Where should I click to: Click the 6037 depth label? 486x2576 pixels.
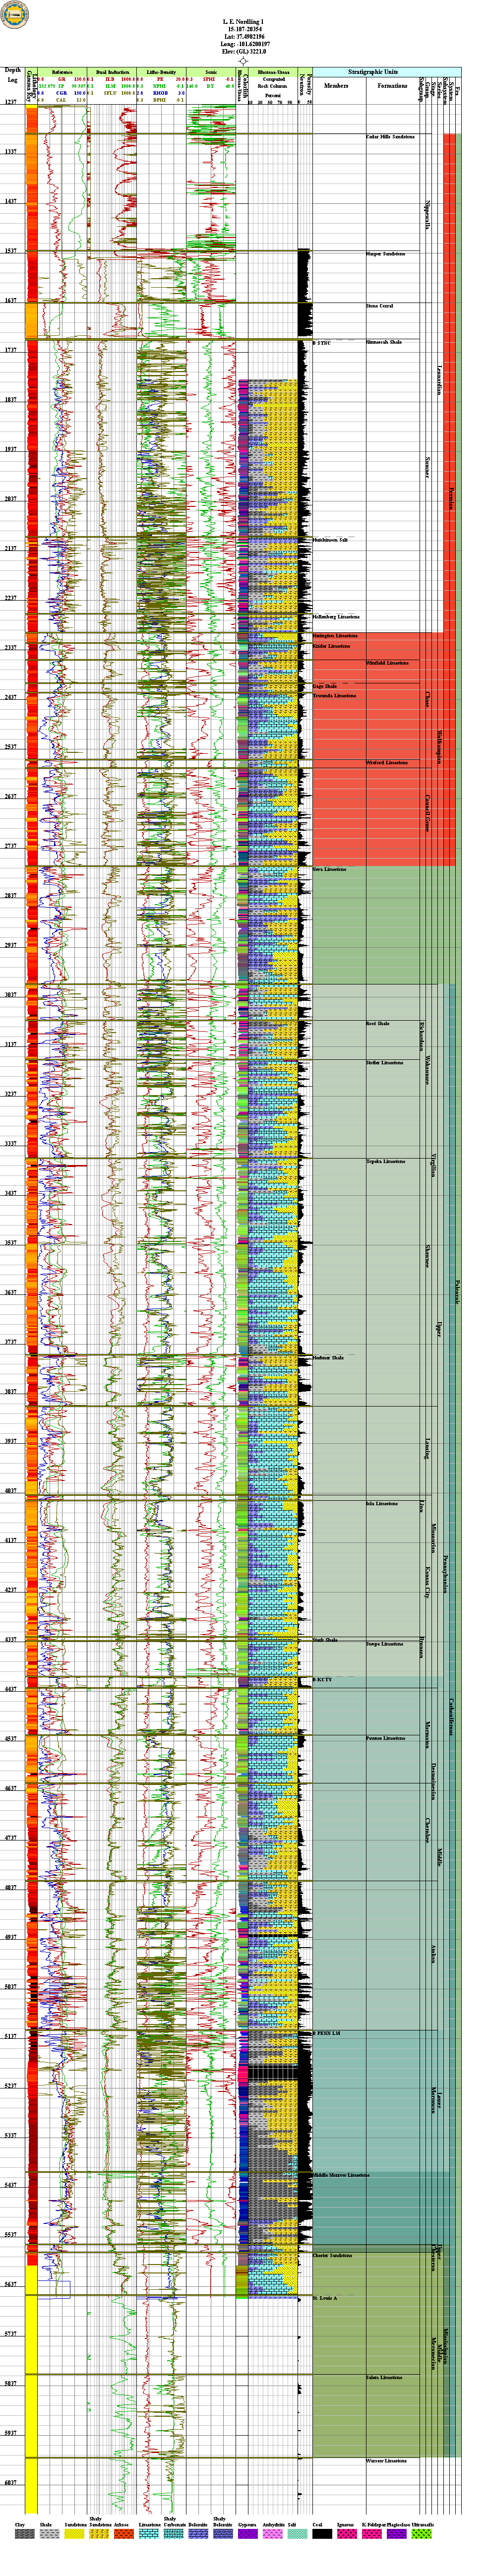tap(12, 2483)
